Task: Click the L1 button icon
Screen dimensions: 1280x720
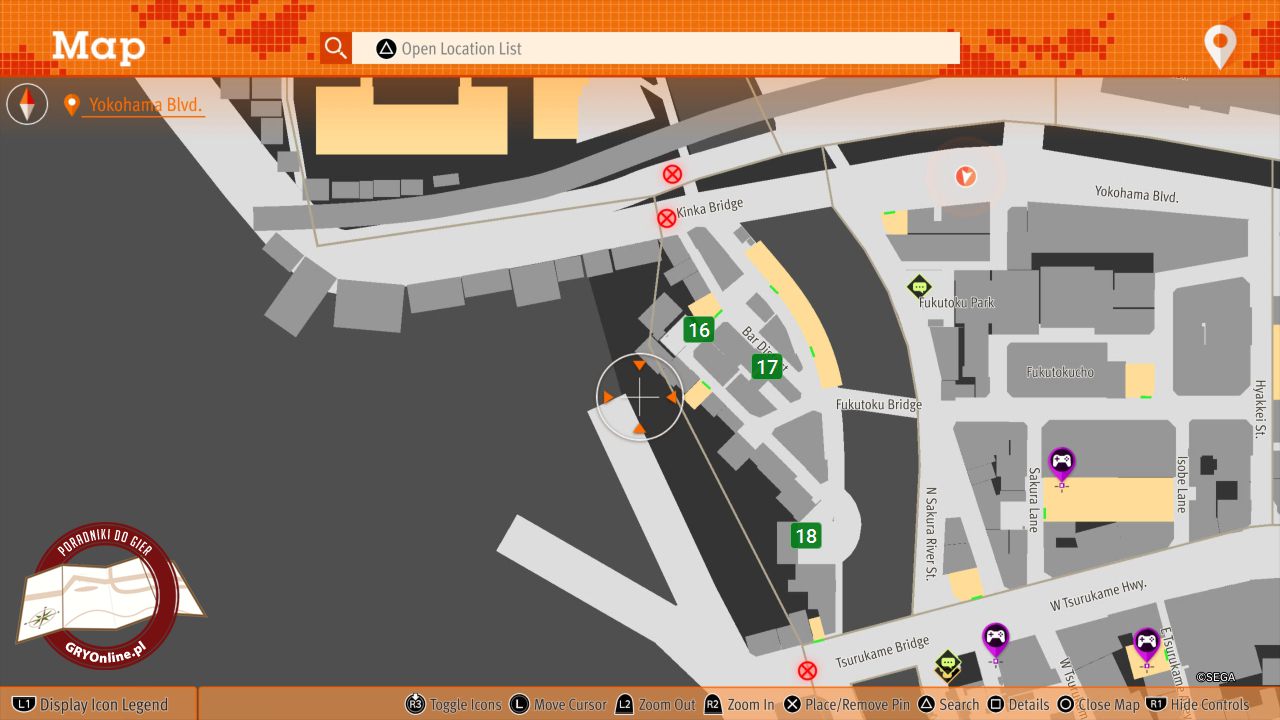Action: (24, 704)
